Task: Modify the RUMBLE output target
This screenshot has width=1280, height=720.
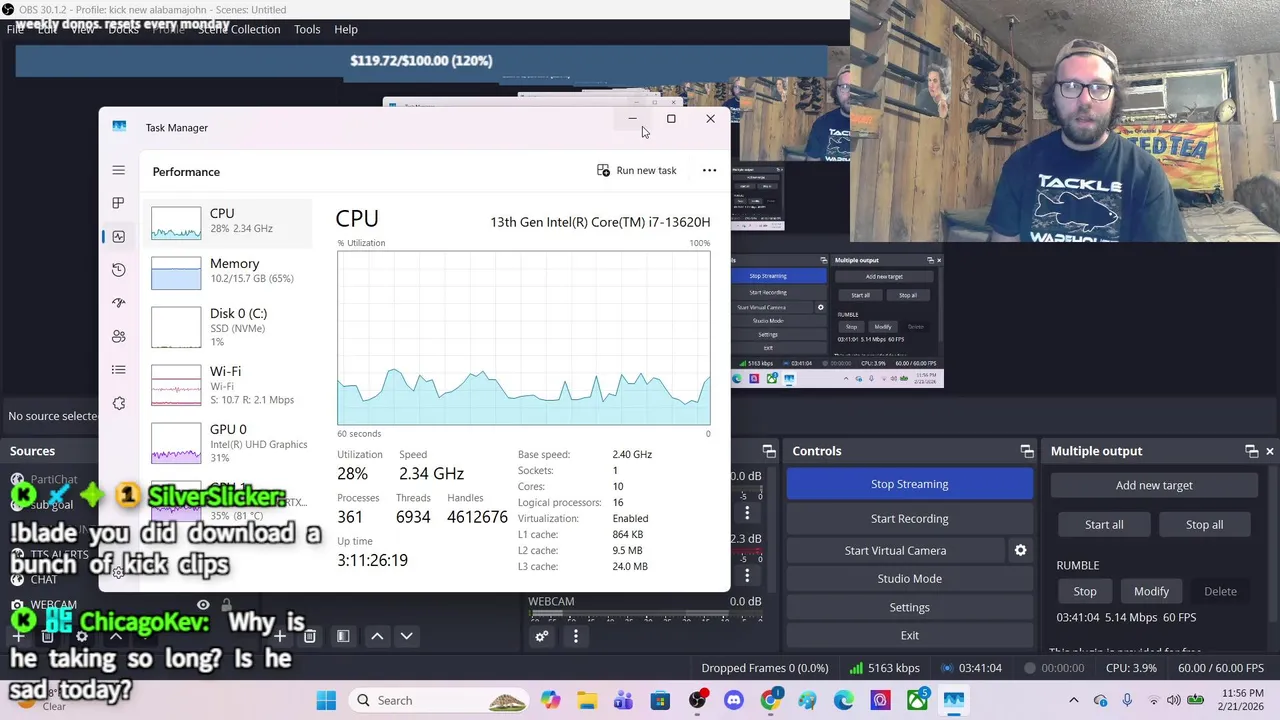Action: [1151, 591]
